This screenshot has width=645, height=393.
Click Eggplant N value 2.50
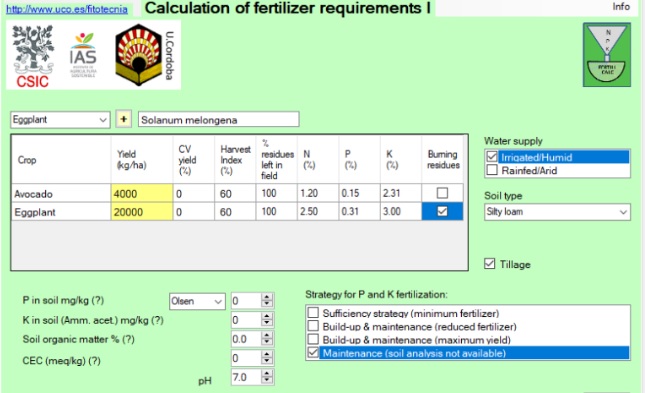tap(318, 212)
